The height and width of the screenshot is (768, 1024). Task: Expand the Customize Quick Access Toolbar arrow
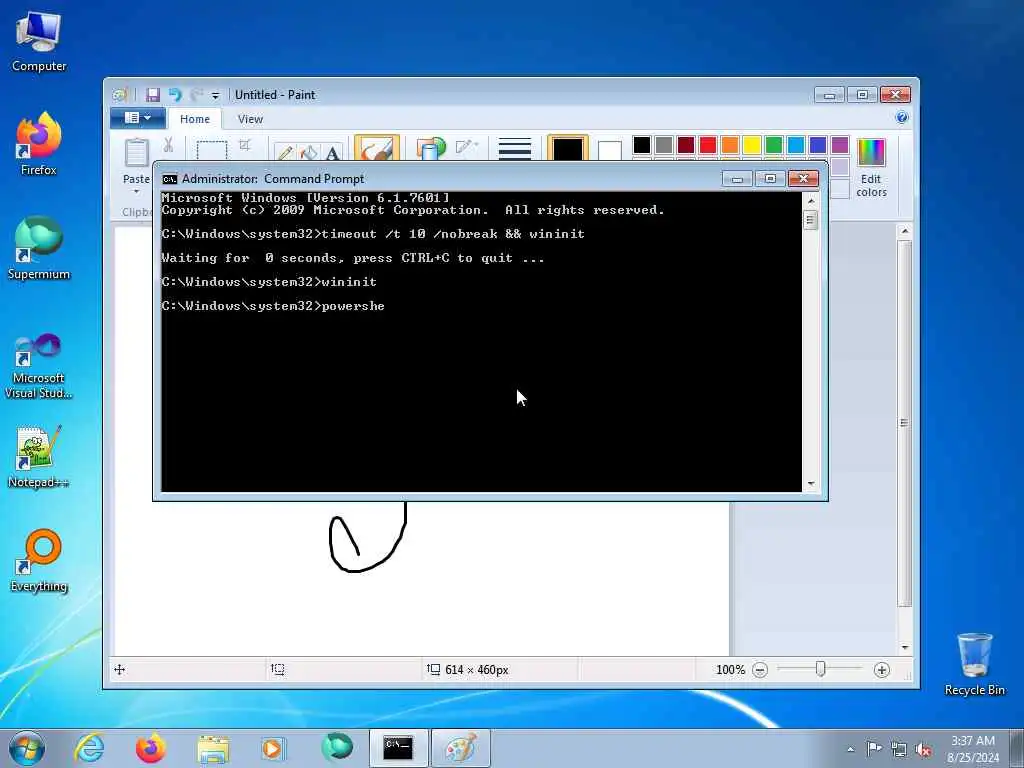[215, 95]
